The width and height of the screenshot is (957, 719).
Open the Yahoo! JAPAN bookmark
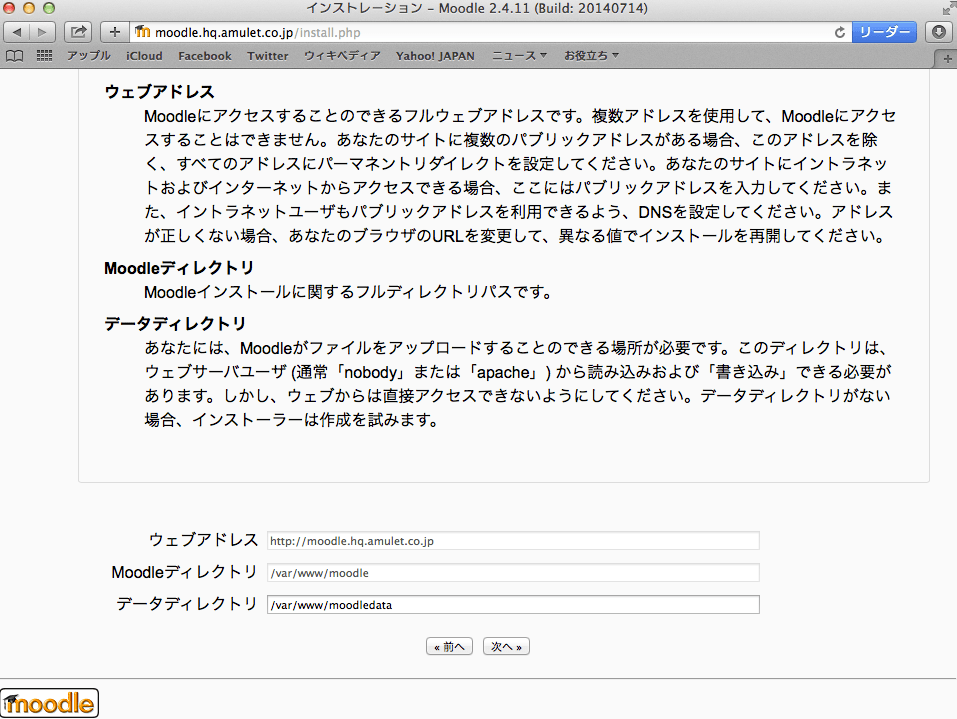[435, 56]
